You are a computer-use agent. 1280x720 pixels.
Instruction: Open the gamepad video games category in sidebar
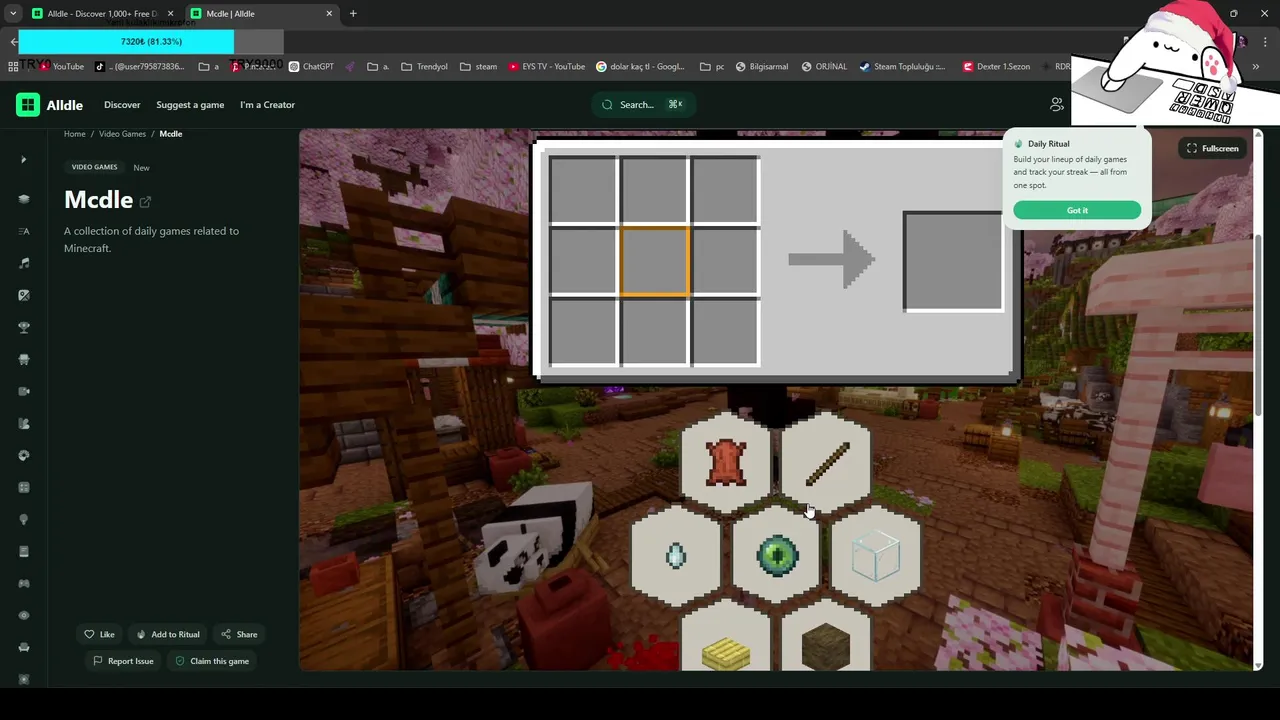click(x=24, y=583)
